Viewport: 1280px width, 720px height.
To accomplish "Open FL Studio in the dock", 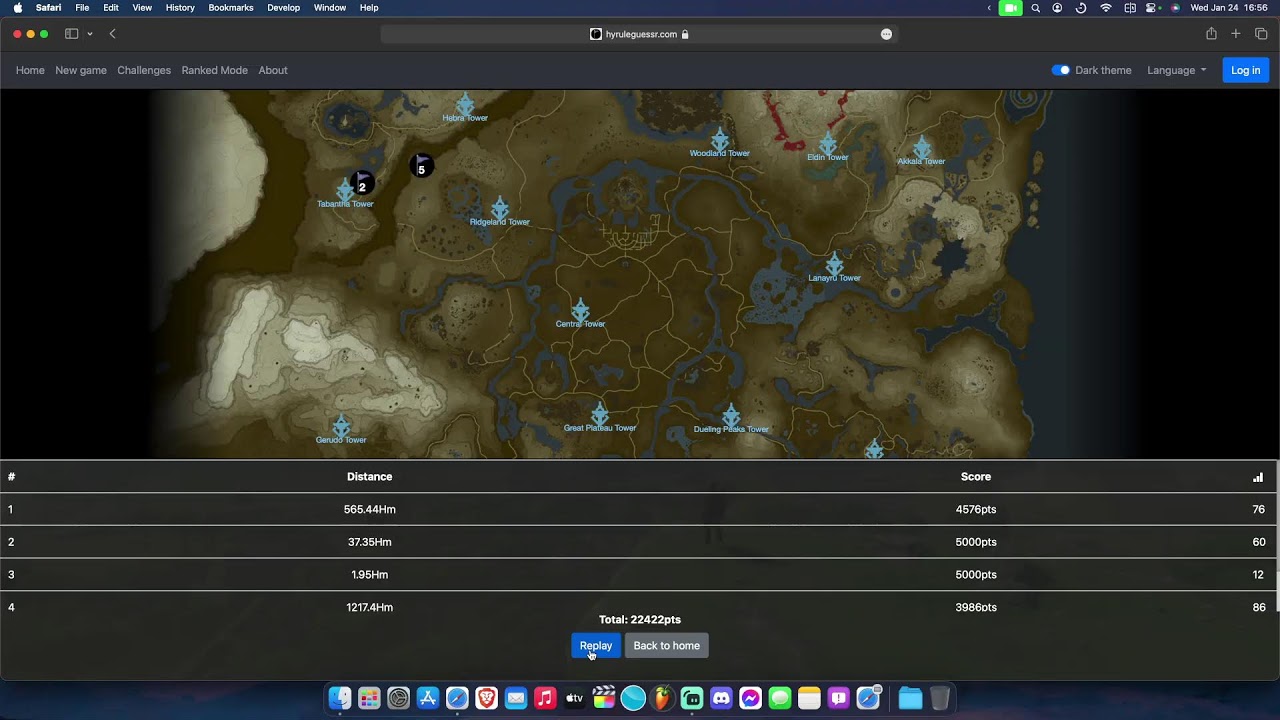I will (x=662, y=698).
